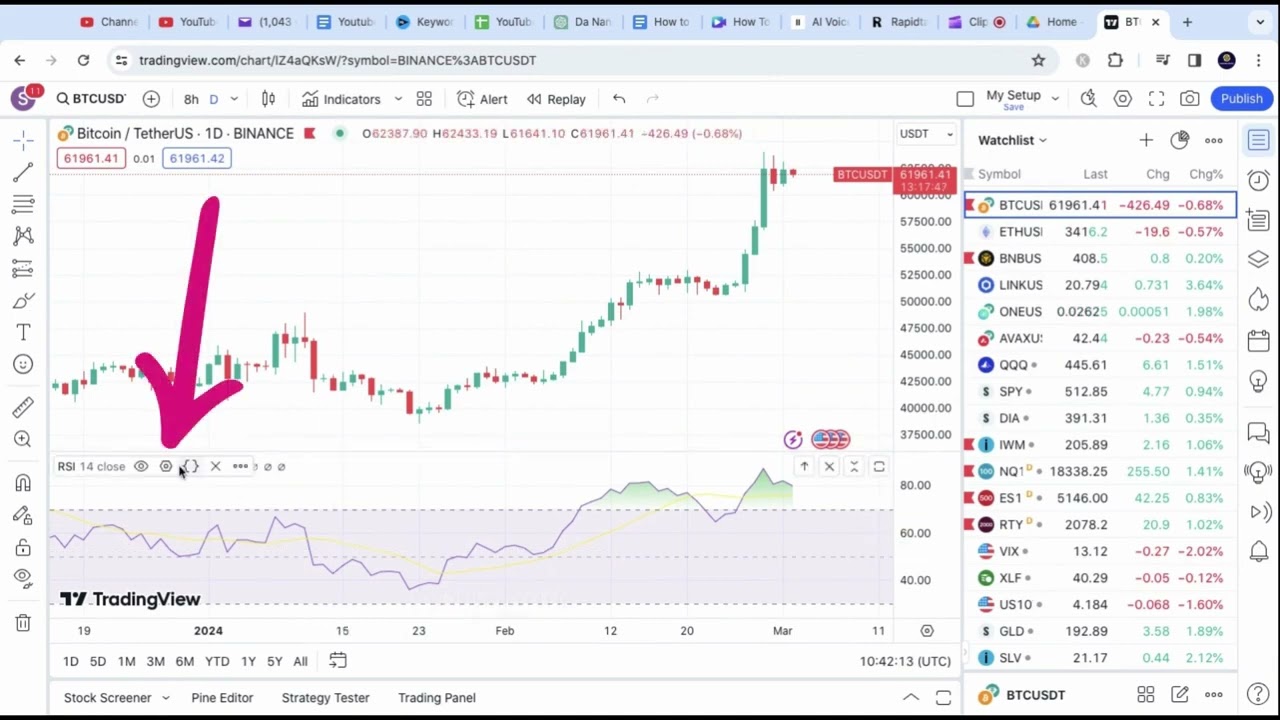Open the layout setup selector square
This screenshot has height=720, width=1280.
pos(965,99)
